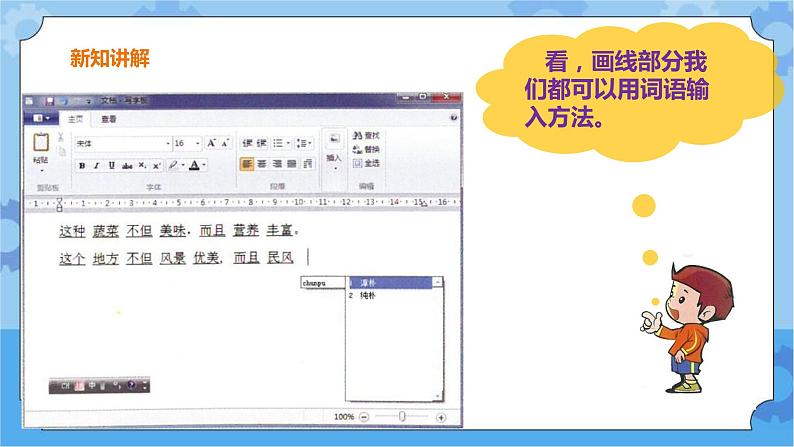Center-align the paragraph text
Screen dimensions: 794x447
[261, 164]
